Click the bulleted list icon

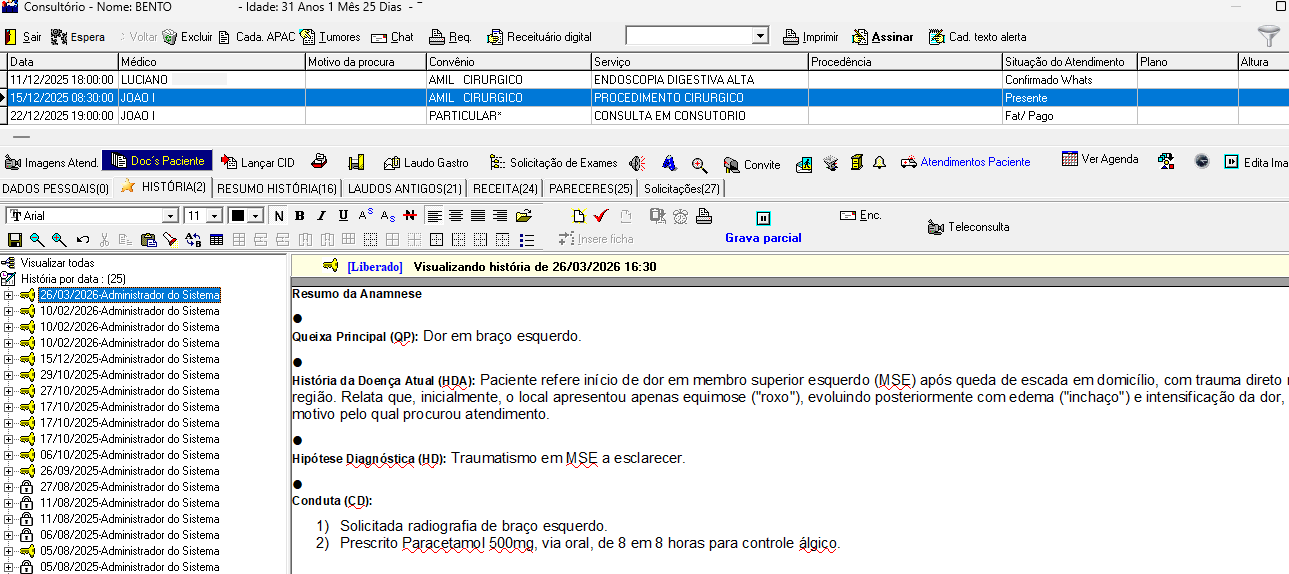point(527,240)
